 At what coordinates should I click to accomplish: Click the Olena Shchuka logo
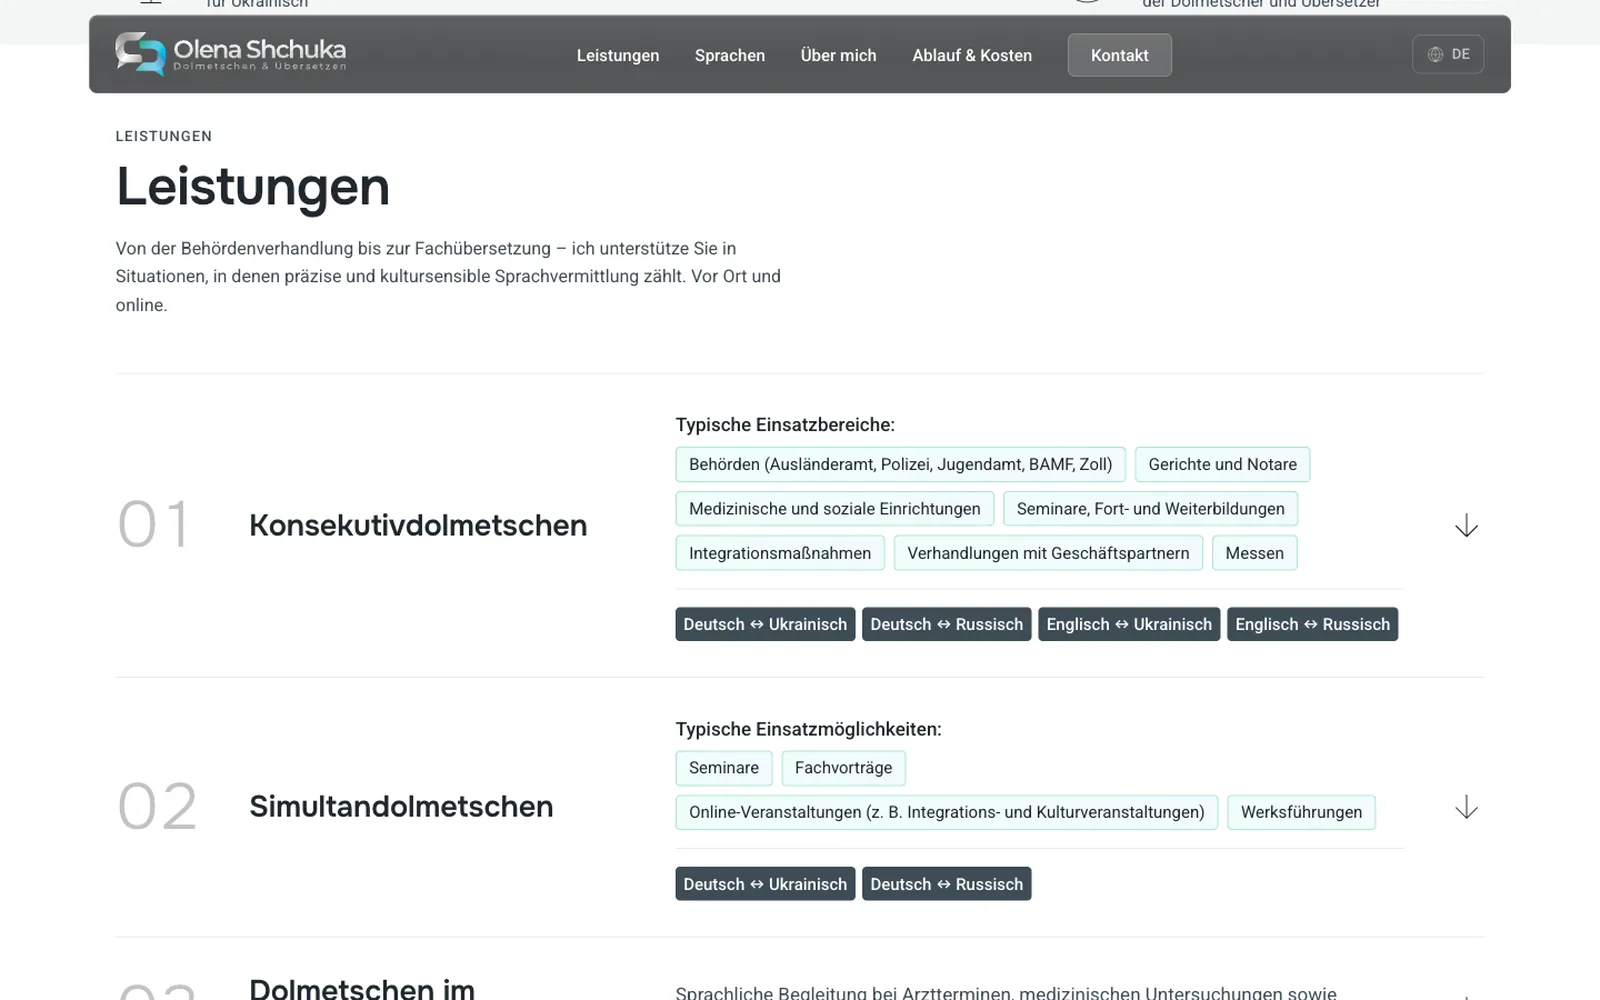[x=231, y=54]
